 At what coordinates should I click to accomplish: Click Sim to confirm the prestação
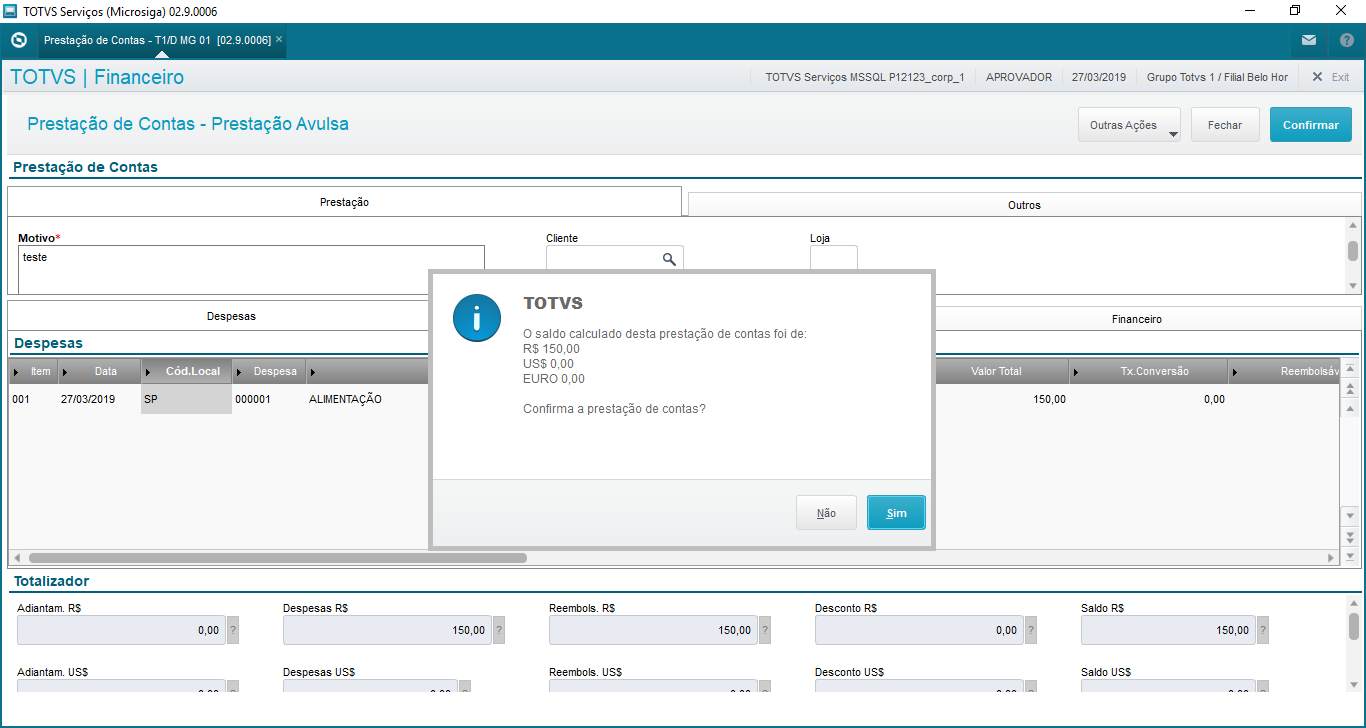[x=896, y=513]
